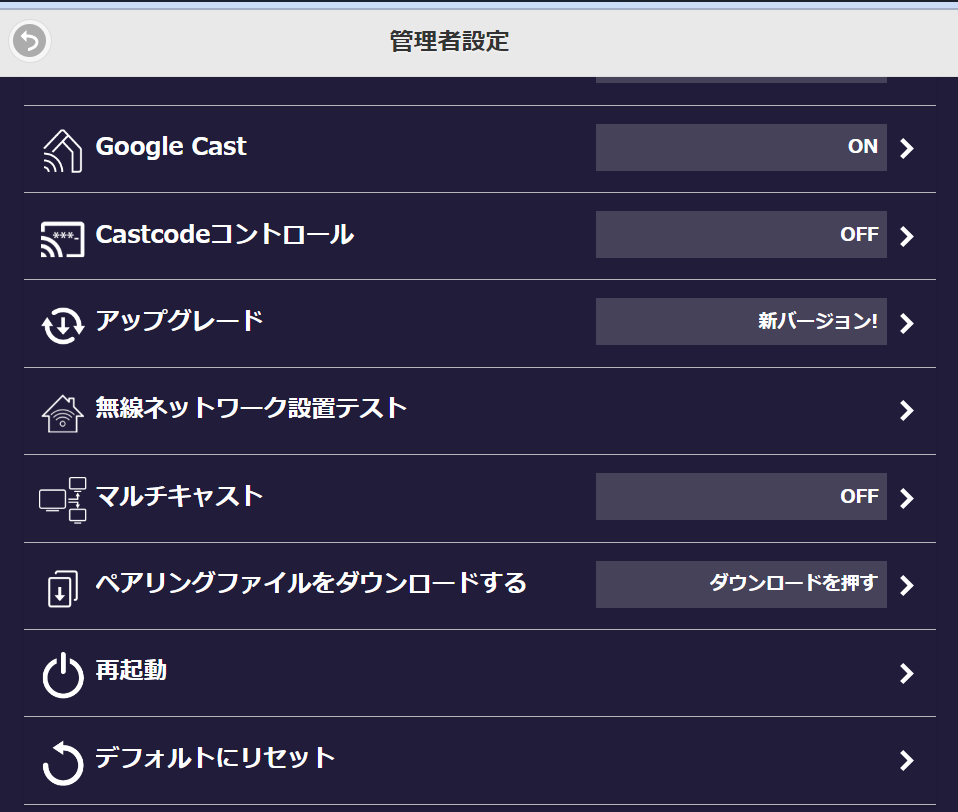Expand 無線ネットワーク設置テスト with its chevron
The image size is (958, 812).
click(906, 411)
